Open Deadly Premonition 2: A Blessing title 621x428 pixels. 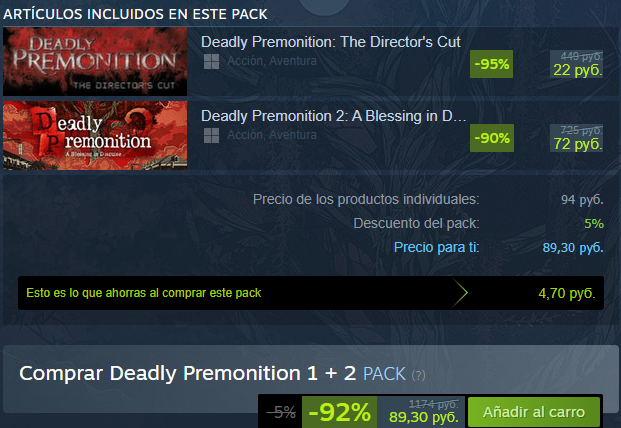point(333,116)
